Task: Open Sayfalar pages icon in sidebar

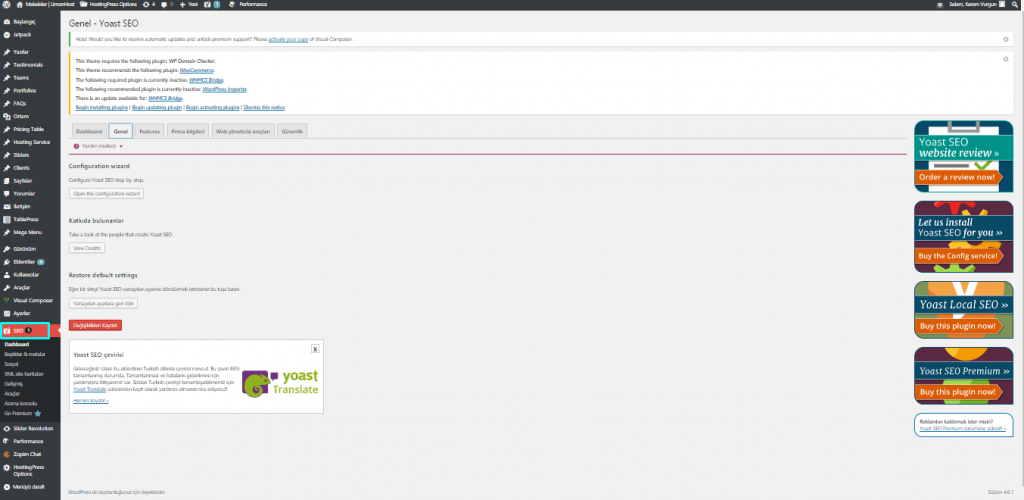Action: click(x=7, y=181)
